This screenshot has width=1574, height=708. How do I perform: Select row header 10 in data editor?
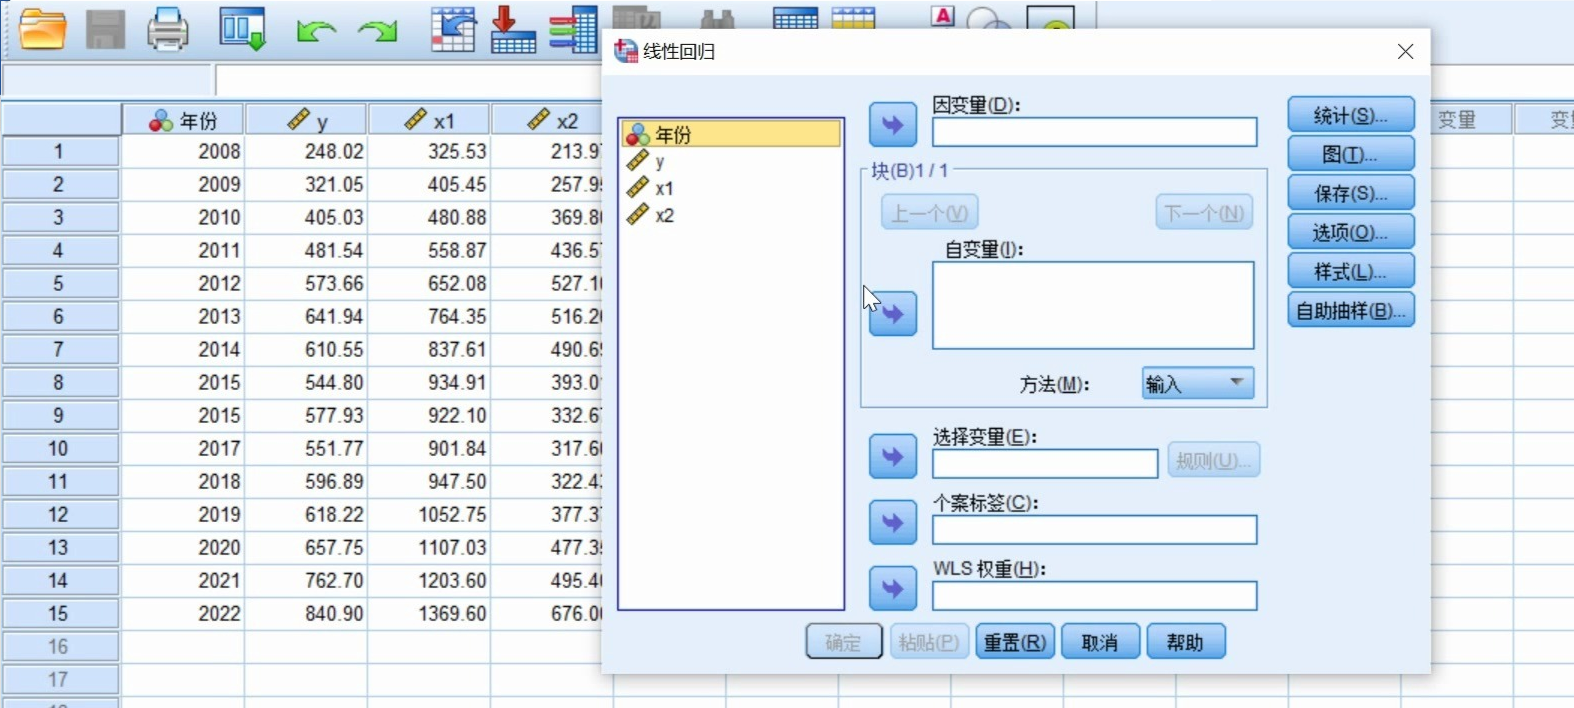[x=60, y=448]
